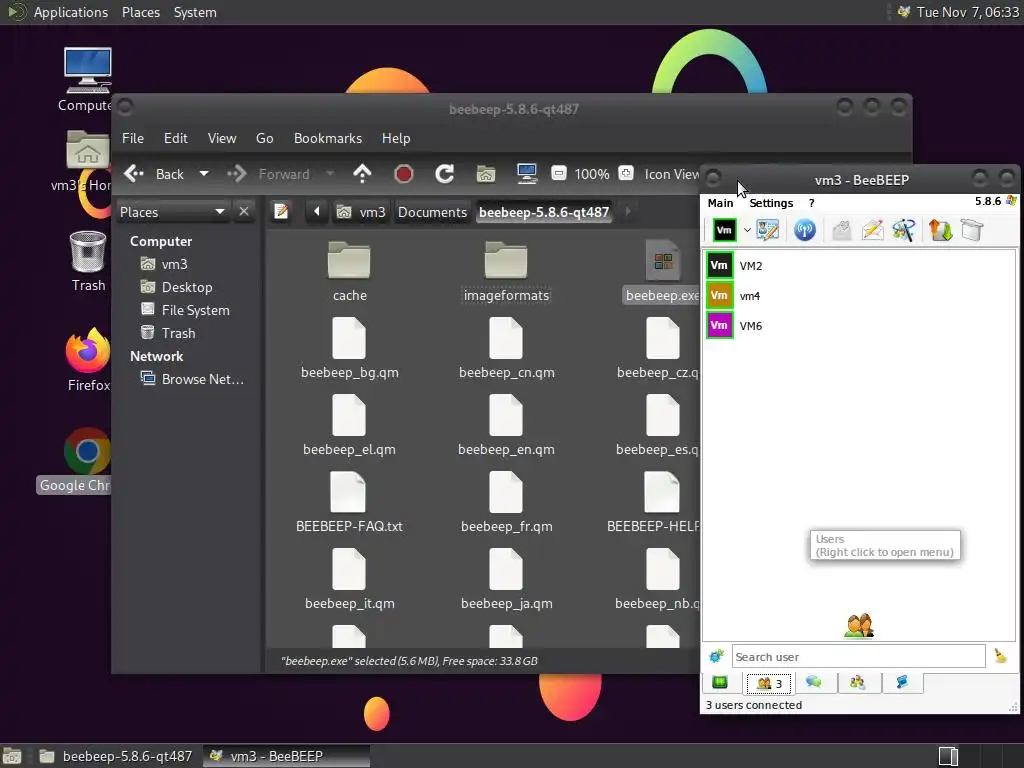Open the edit profile icon in BeeBEEP
Screen dimensions: 1024x768
pos(768,230)
